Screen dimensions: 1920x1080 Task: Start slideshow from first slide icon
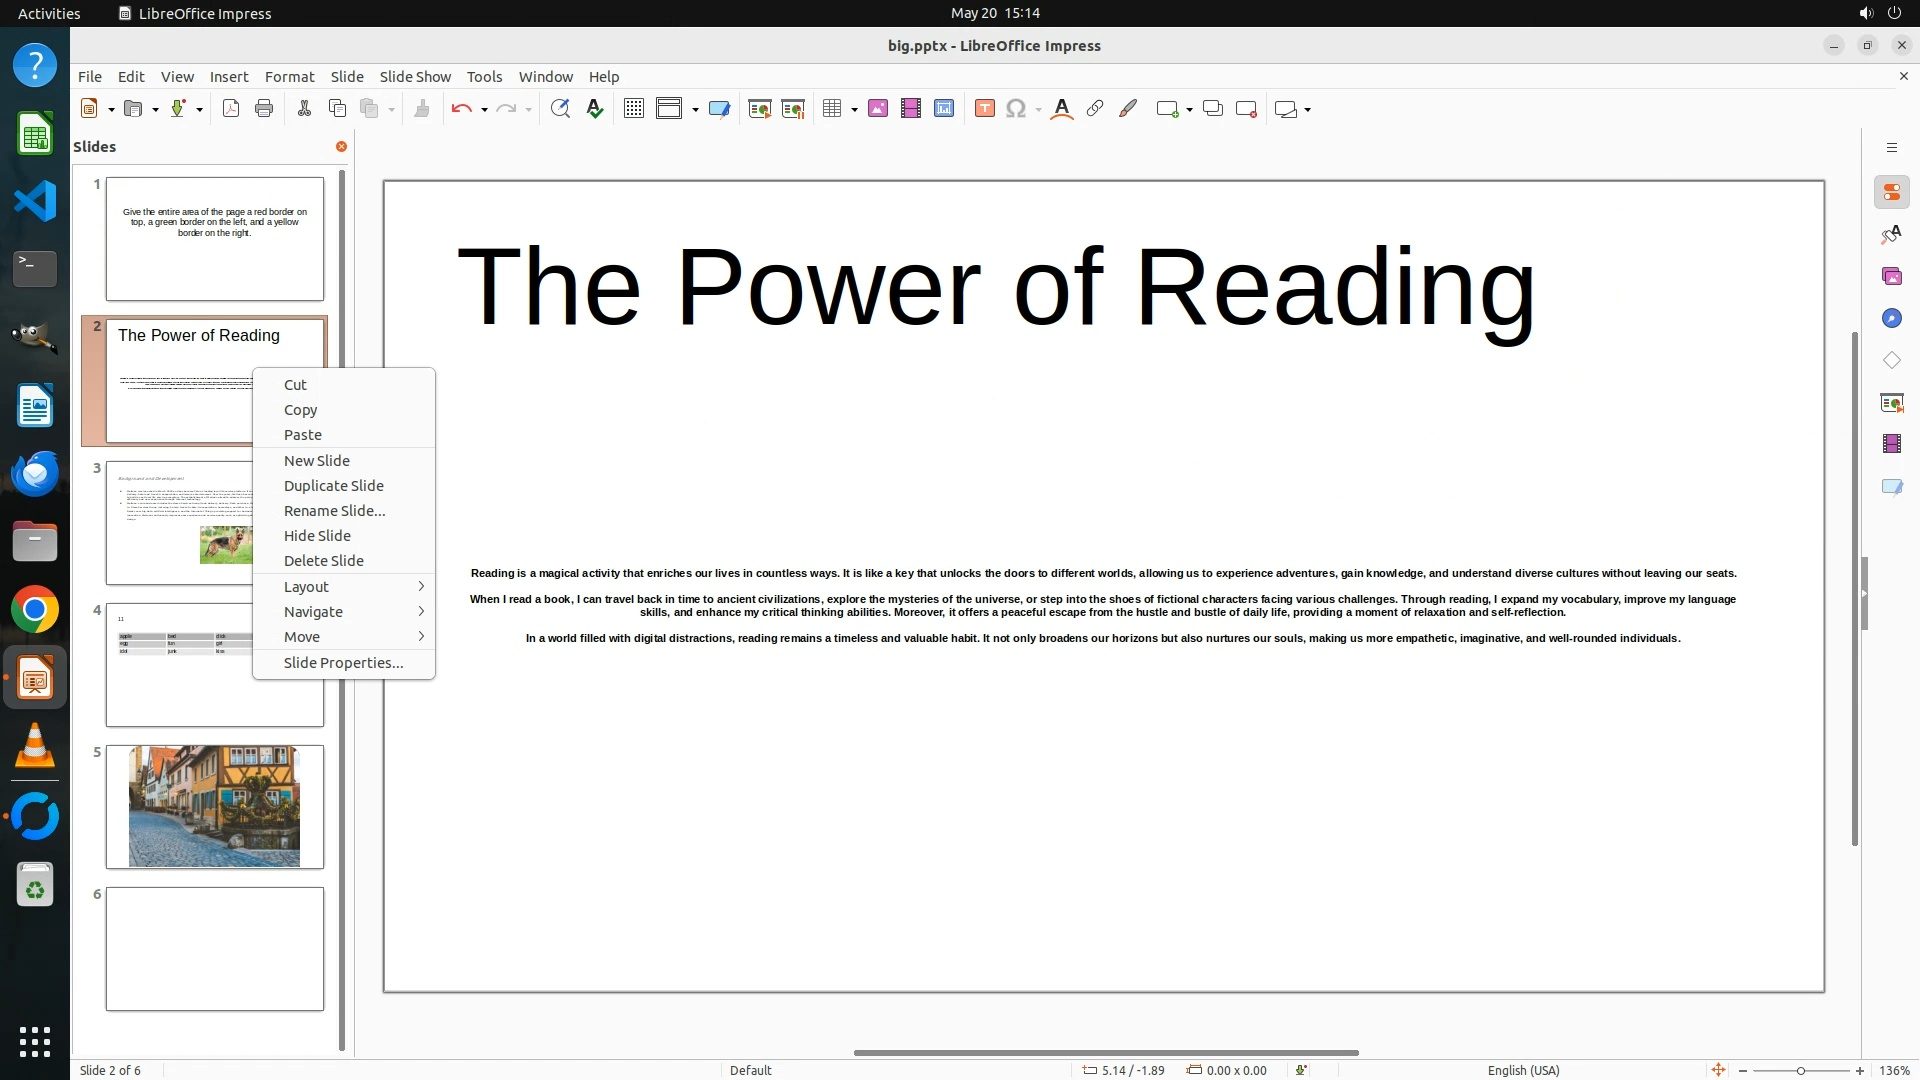click(760, 109)
